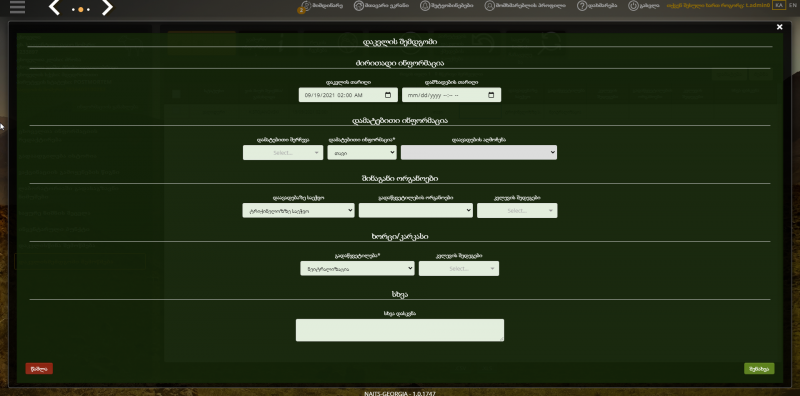The height and width of the screenshot is (396, 800).
Task: Focus the 09/19/2021 02:00 AM date field
Action: pos(348,95)
